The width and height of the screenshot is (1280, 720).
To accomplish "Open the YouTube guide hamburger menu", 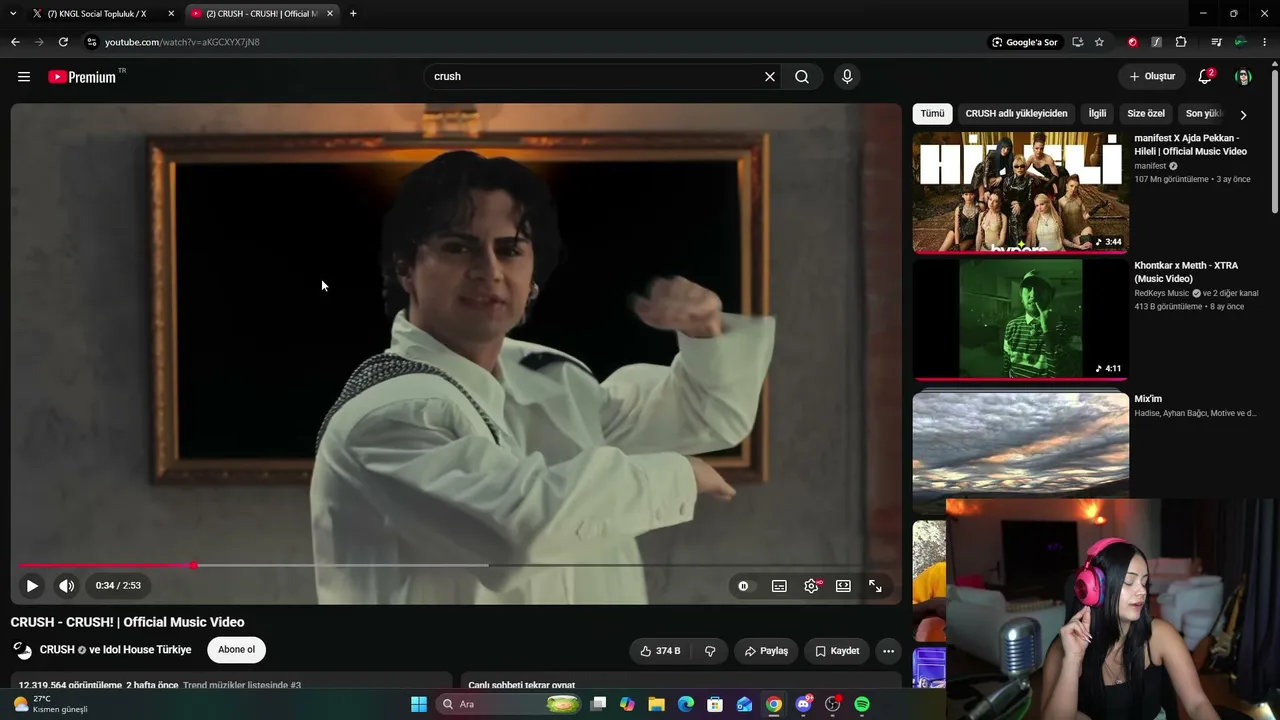I will (24, 77).
